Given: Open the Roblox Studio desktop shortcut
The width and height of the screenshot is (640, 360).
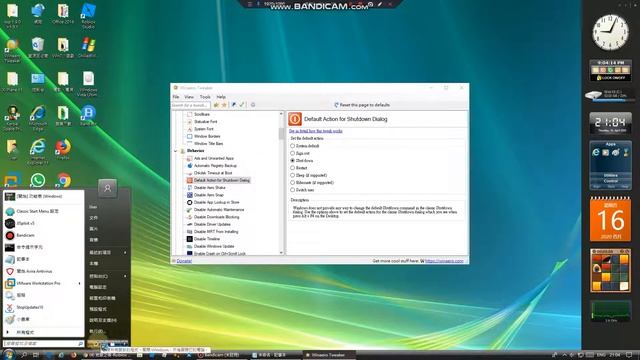Looking at the screenshot, I should coord(88,16).
